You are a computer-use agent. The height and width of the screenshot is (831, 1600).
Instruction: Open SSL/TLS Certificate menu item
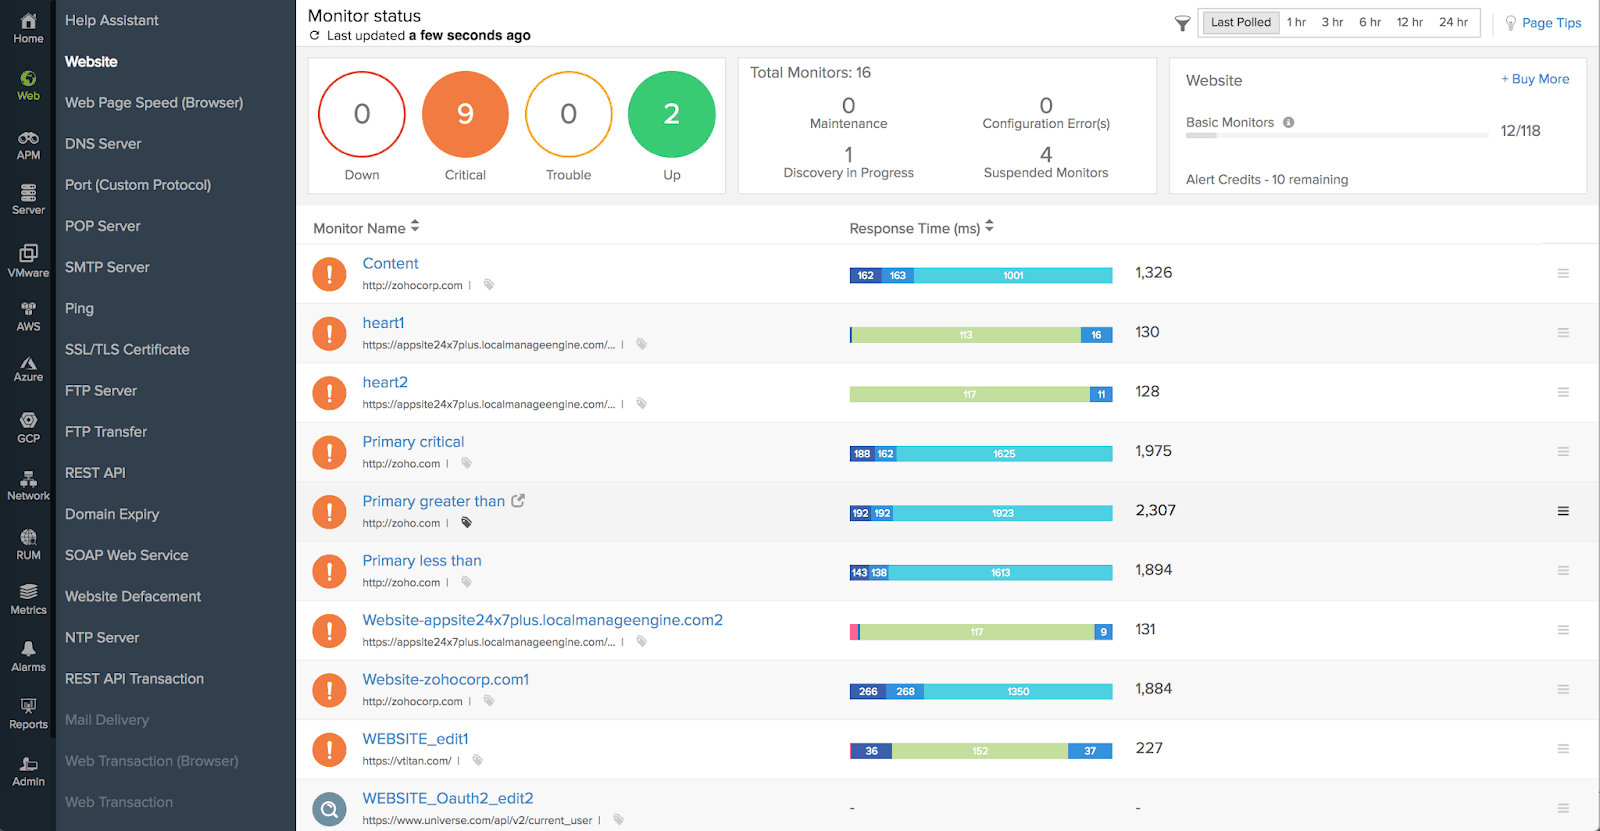tap(127, 349)
